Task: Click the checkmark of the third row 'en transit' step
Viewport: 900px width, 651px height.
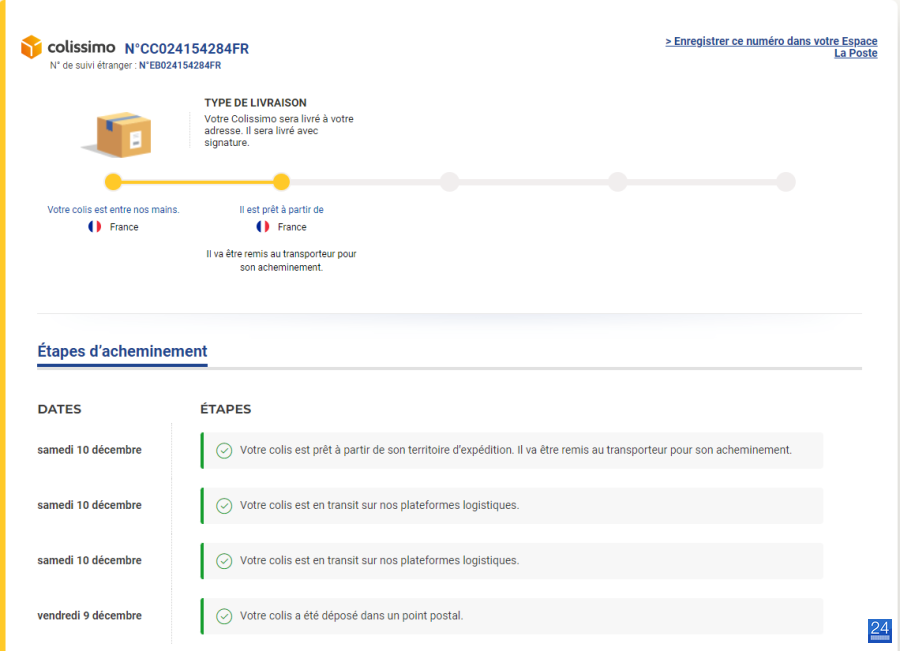Action: (x=224, y=561)
